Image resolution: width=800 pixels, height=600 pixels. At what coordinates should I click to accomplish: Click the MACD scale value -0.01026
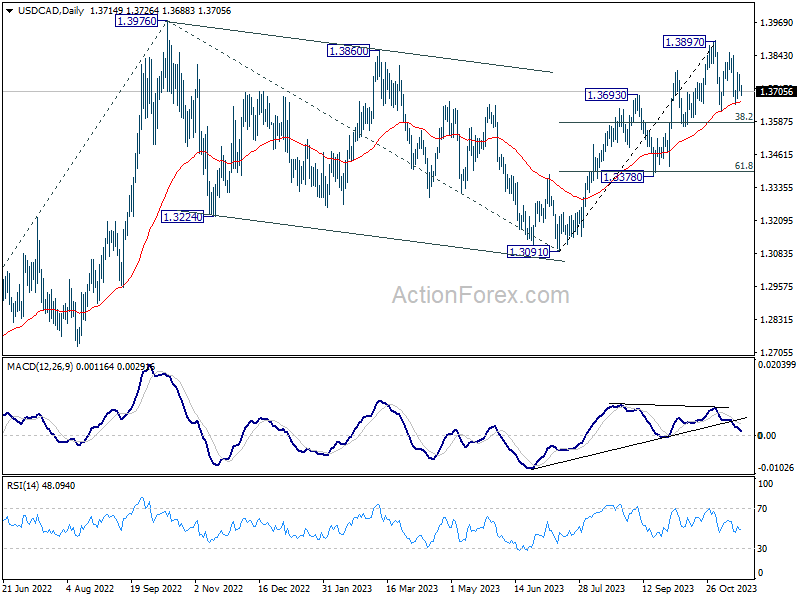777,467
